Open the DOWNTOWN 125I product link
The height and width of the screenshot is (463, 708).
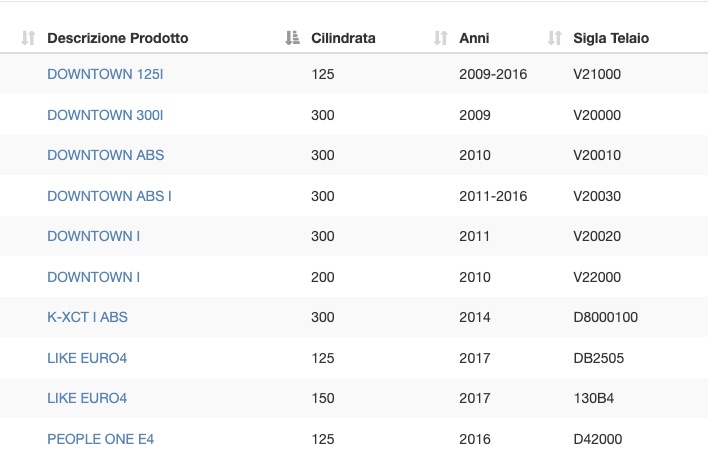[x=105, y=74]
